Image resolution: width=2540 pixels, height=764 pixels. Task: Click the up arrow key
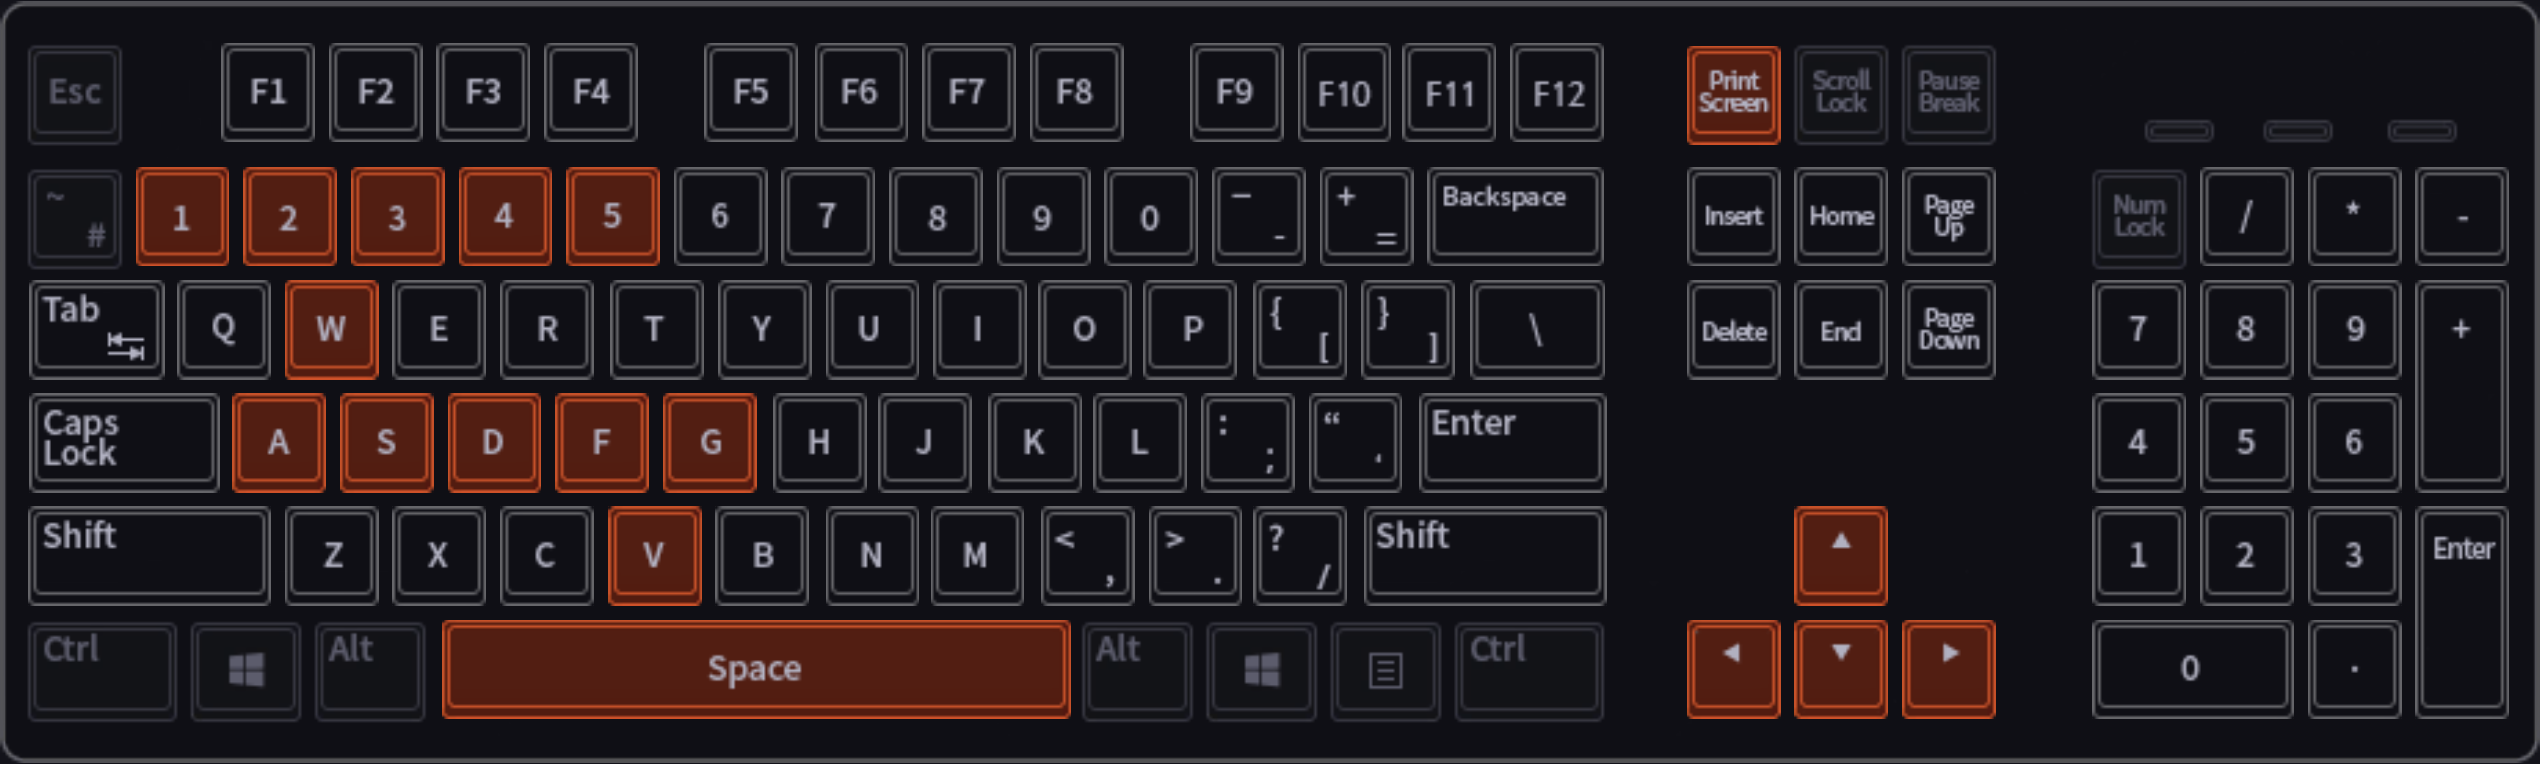pyautogui.click(x=1840, y=555)
